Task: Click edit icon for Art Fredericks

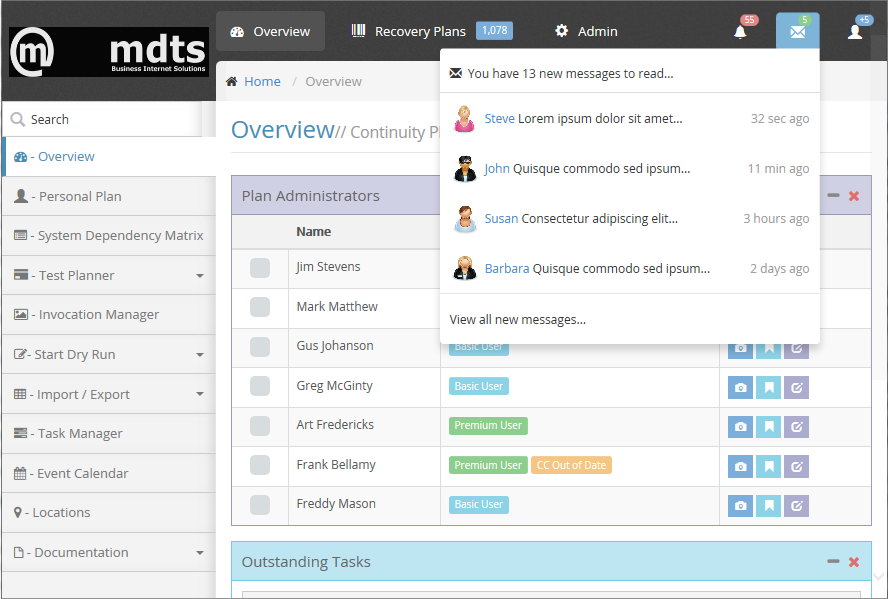Action: click(x=796, y=427)
